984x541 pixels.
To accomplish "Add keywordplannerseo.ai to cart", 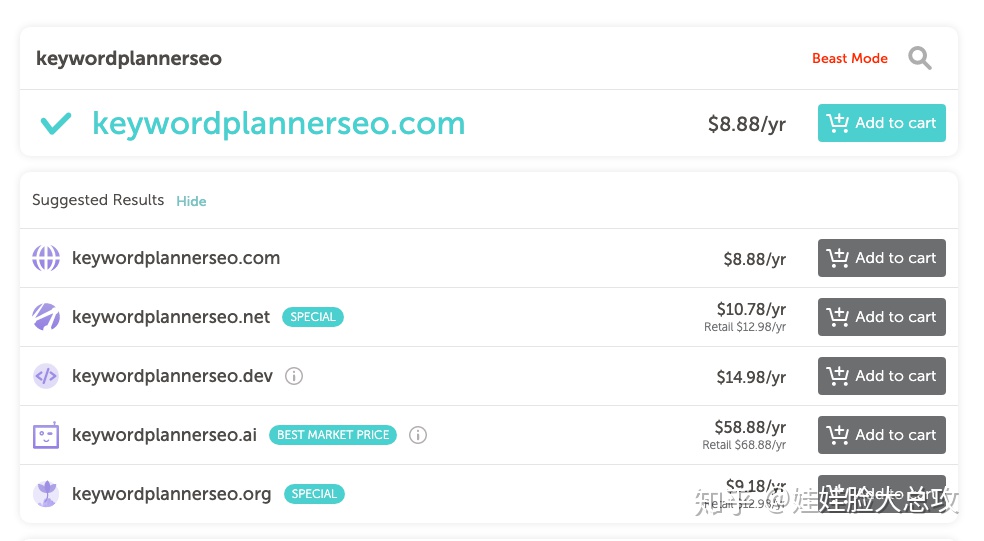I will pyautogui.click(x=882, y=435).
